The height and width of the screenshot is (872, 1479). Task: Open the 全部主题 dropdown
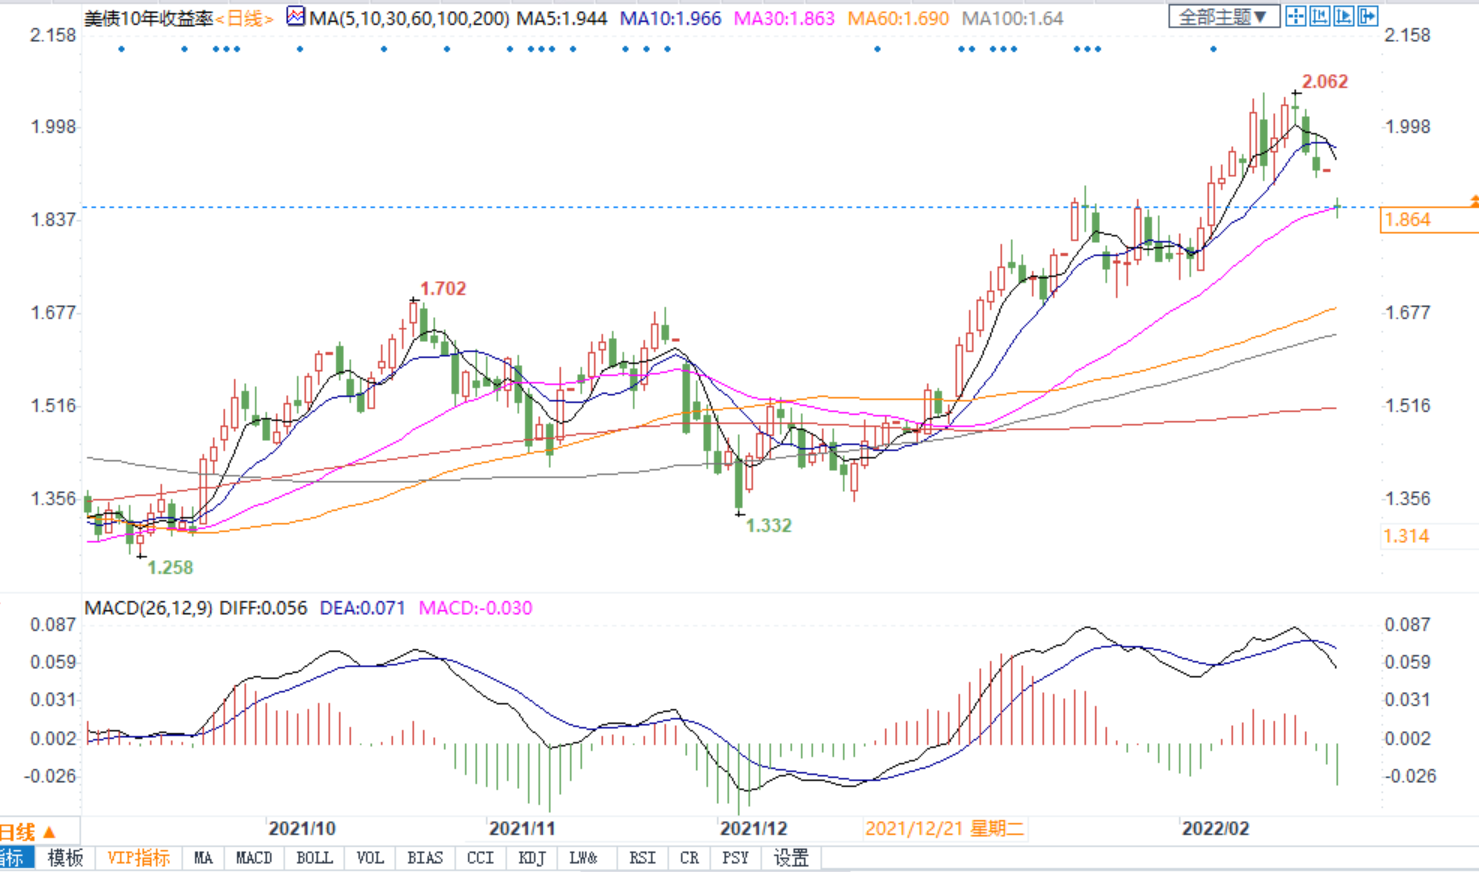(1223, 17)
